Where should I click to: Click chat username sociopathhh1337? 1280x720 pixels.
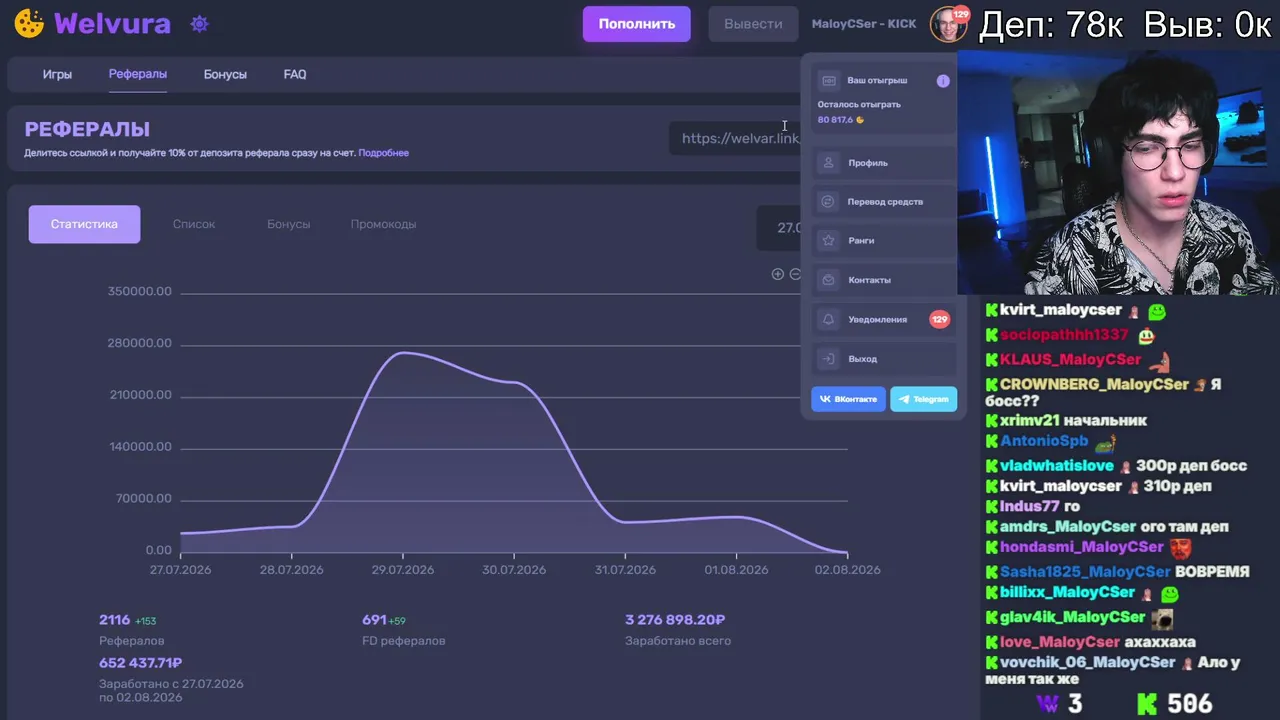(x=1064, y=335)
